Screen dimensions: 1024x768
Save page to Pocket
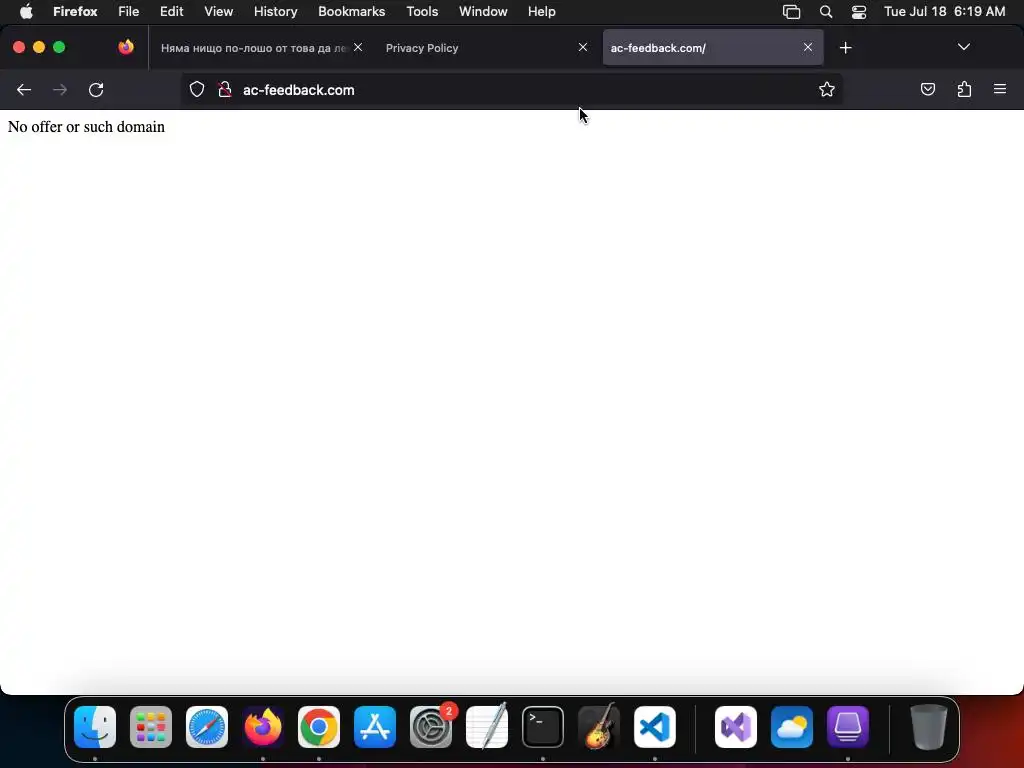tap(927, 89)
